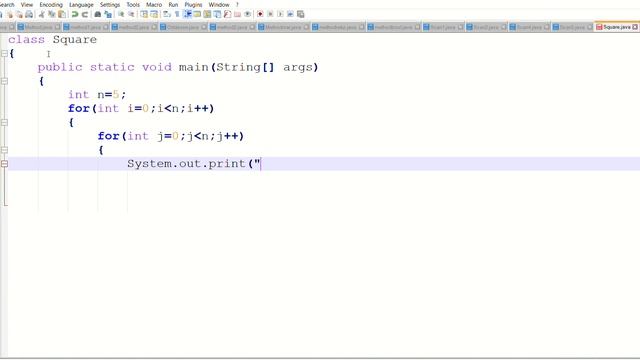Click the Stop Recording macro icon
Viewport: 640px width, 360px height.
pyautogui.click(x=270, y=14)
